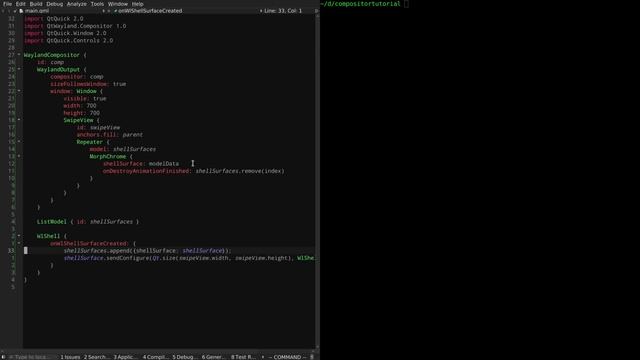Click the model: shellSurfaces line
Screen dimensions: 640x360
click(x=123, y=149)
